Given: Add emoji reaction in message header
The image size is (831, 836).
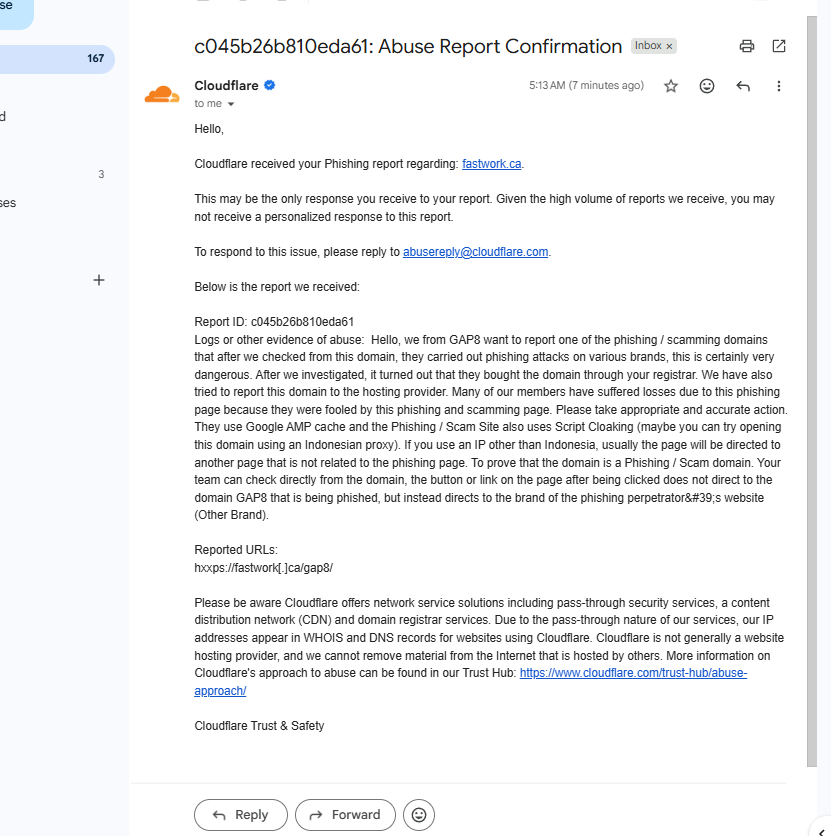Looking at the screenshot, I should (707, 86).
